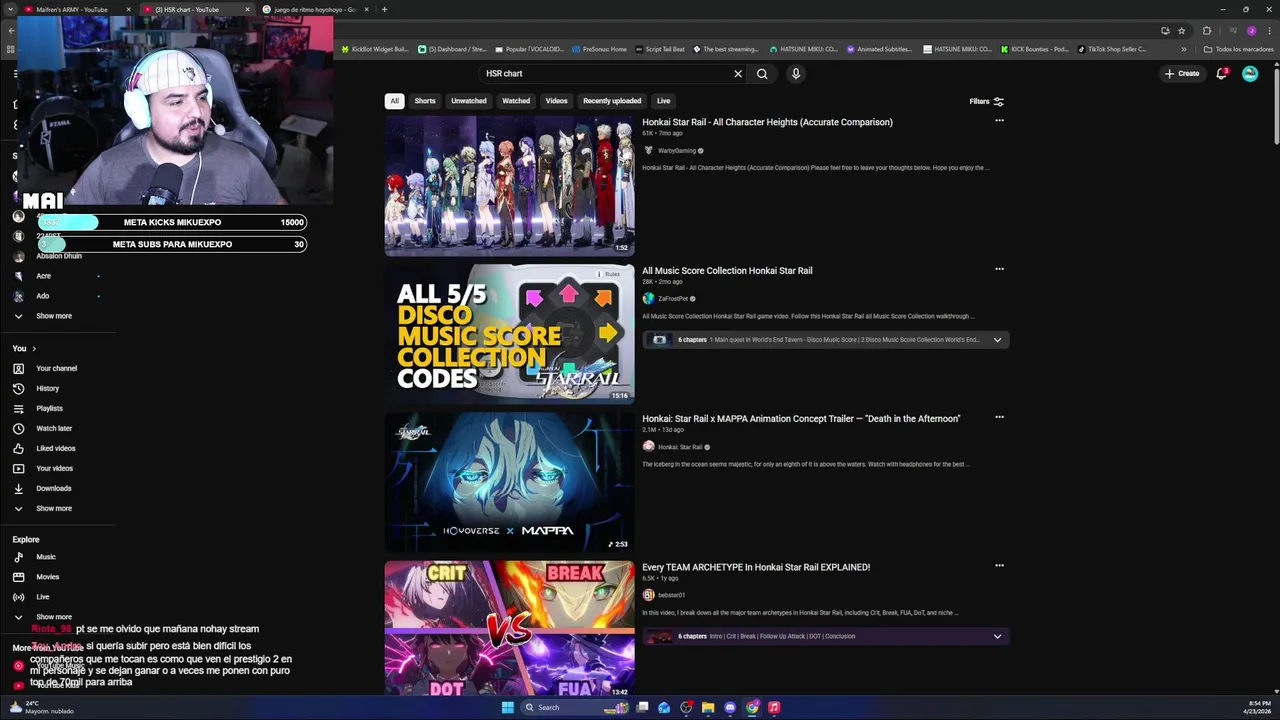Open Watch later in the sidebar
The image size is (1280, 720).
point(54,428)
